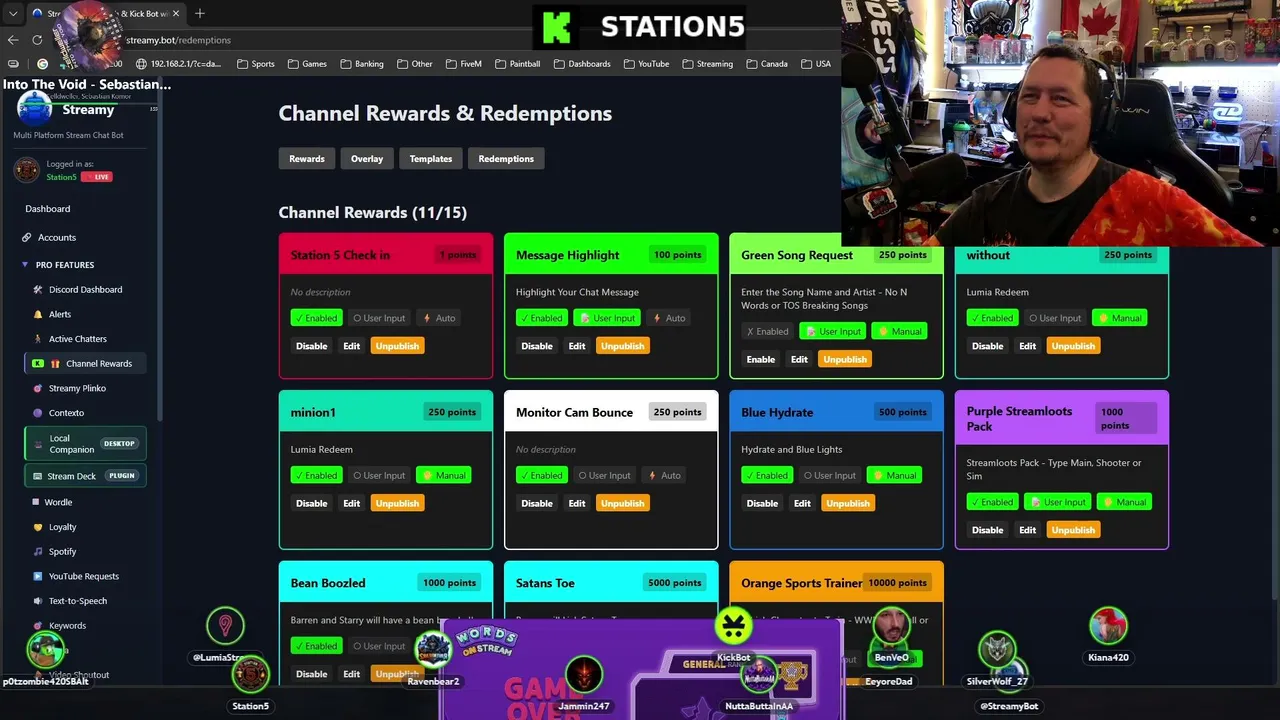Image resolution: width=1280 pixels, height=720 pixels.
Task: Open Local Companion desktop item
Action: point(85,444)
